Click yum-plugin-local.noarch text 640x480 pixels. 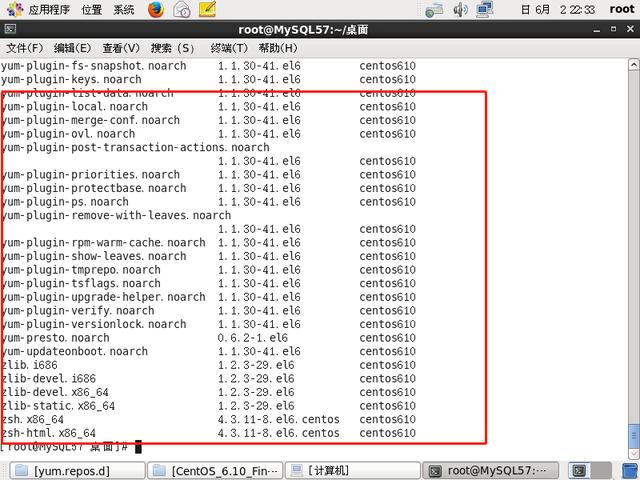pos(74,107)
